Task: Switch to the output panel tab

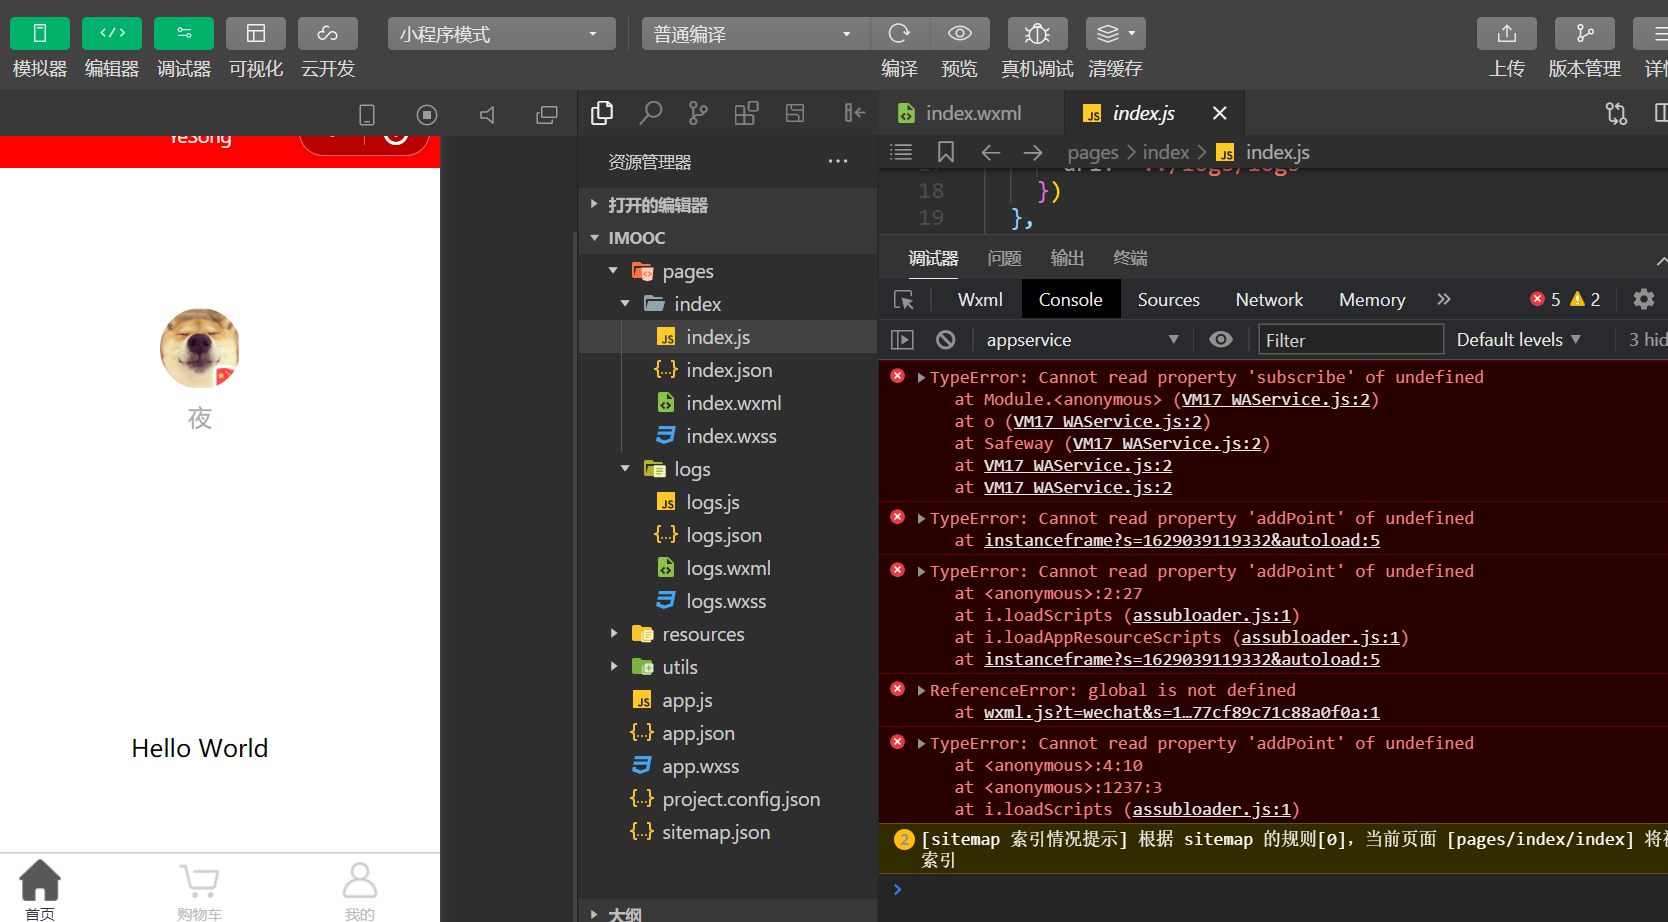Action: (x=1067, y=258)
